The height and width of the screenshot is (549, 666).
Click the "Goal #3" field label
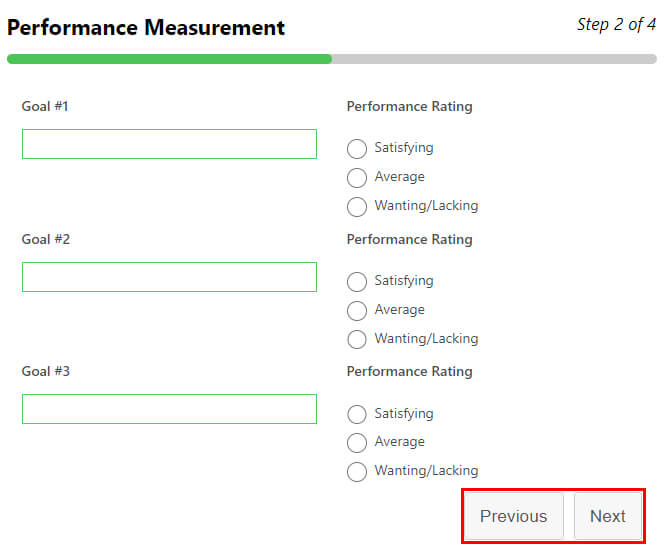45,371
